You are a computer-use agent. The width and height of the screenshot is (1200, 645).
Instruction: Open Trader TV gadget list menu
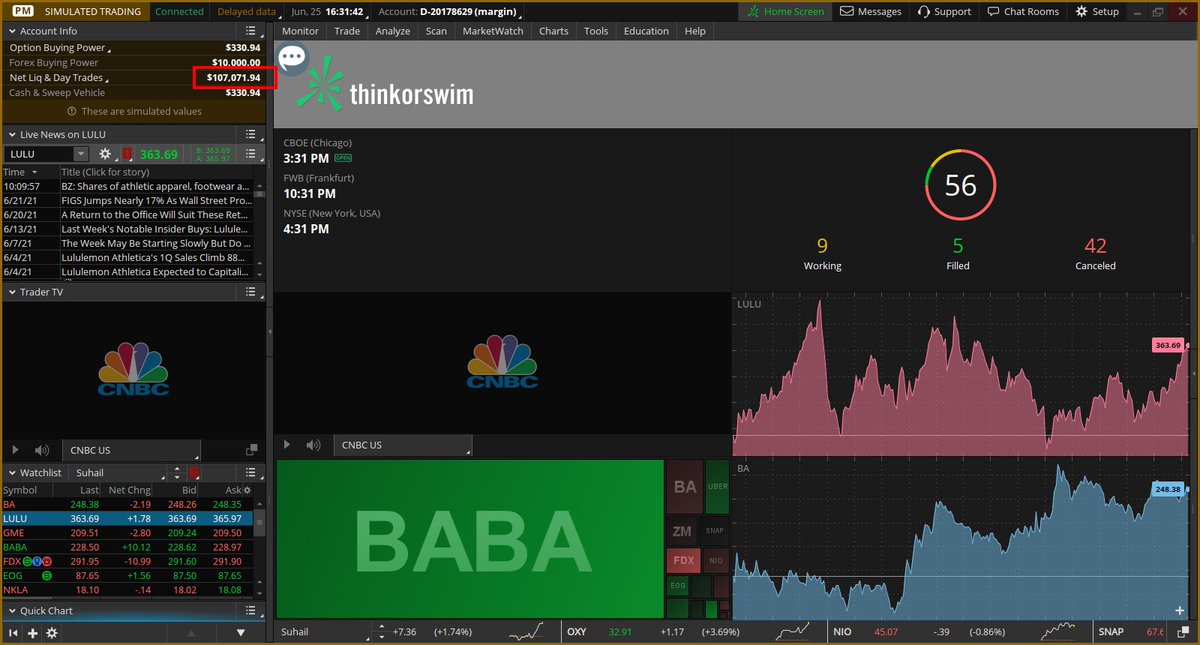(x=251, y=292)
